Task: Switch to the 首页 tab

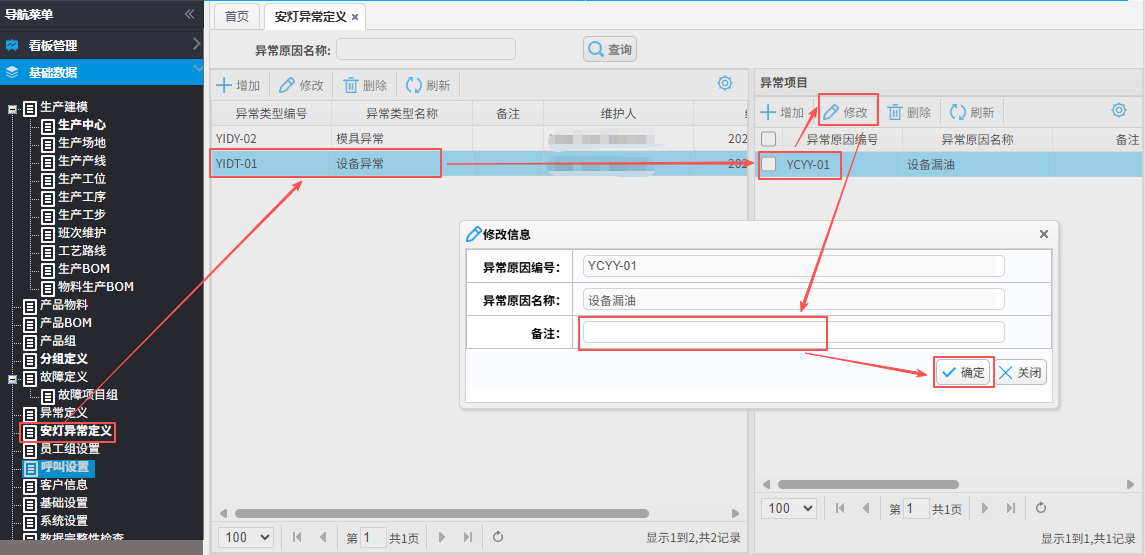Action: [237, 17]
